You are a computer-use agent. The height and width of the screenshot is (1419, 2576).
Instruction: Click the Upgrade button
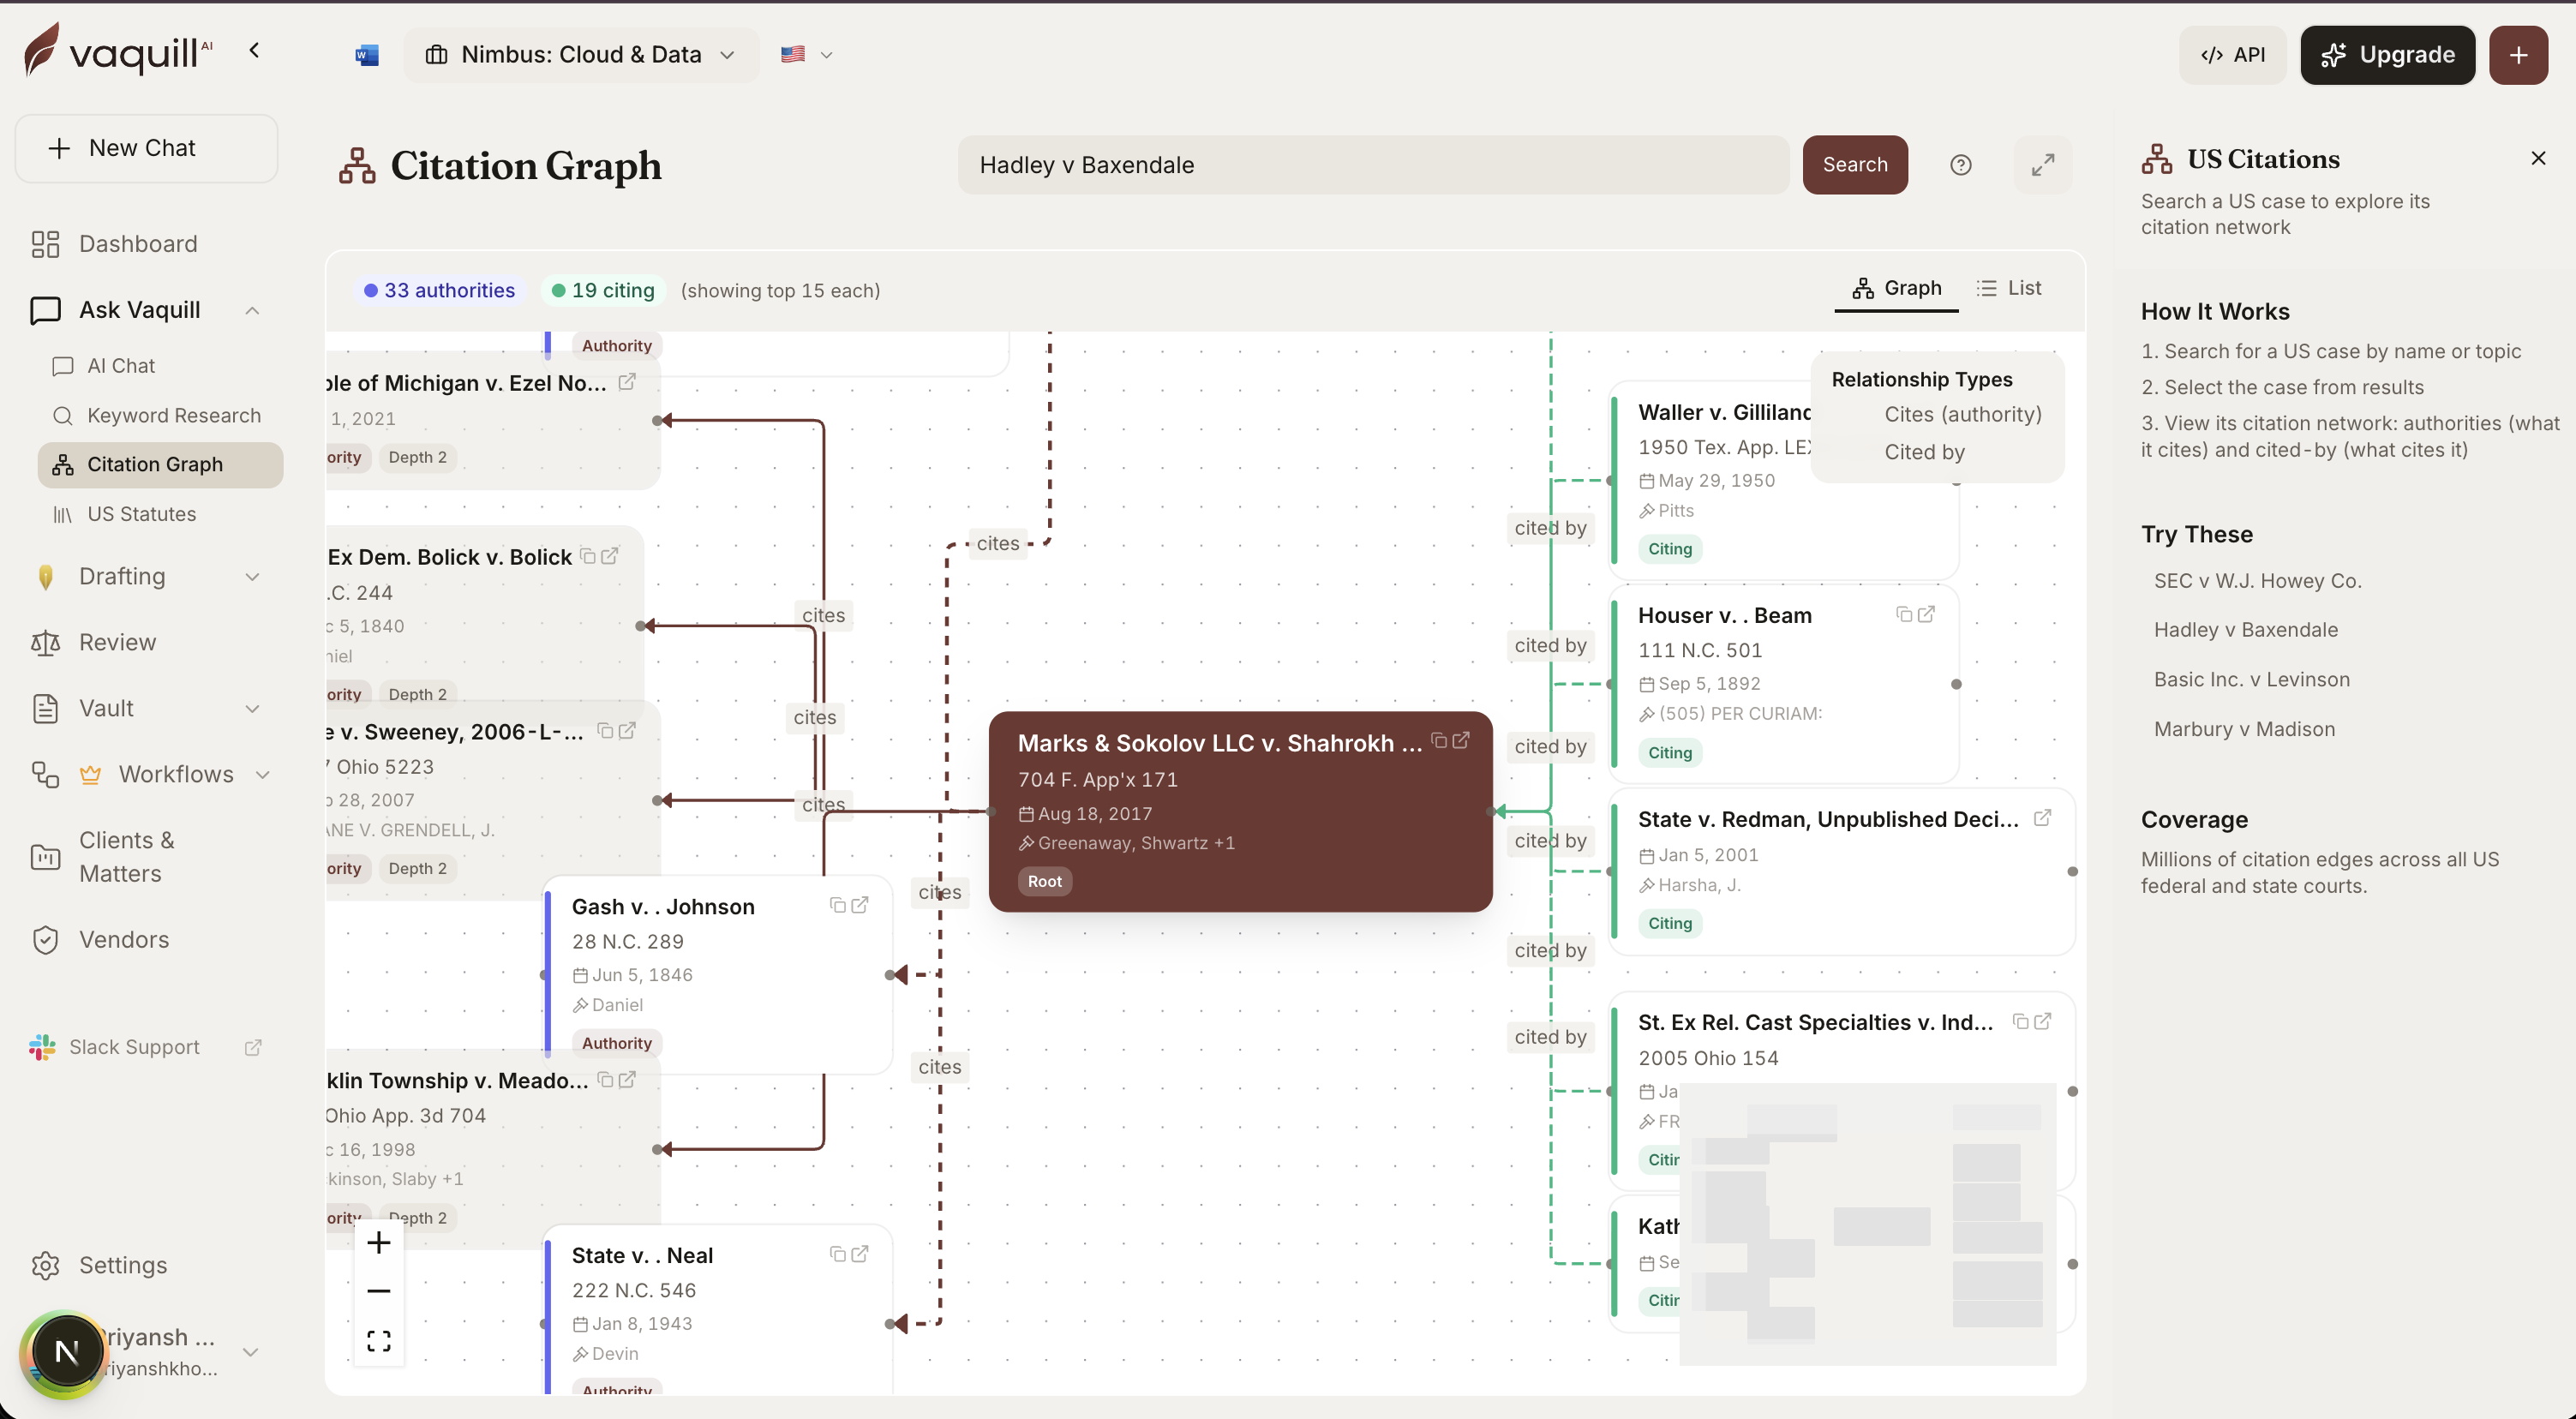(2387, 55)
